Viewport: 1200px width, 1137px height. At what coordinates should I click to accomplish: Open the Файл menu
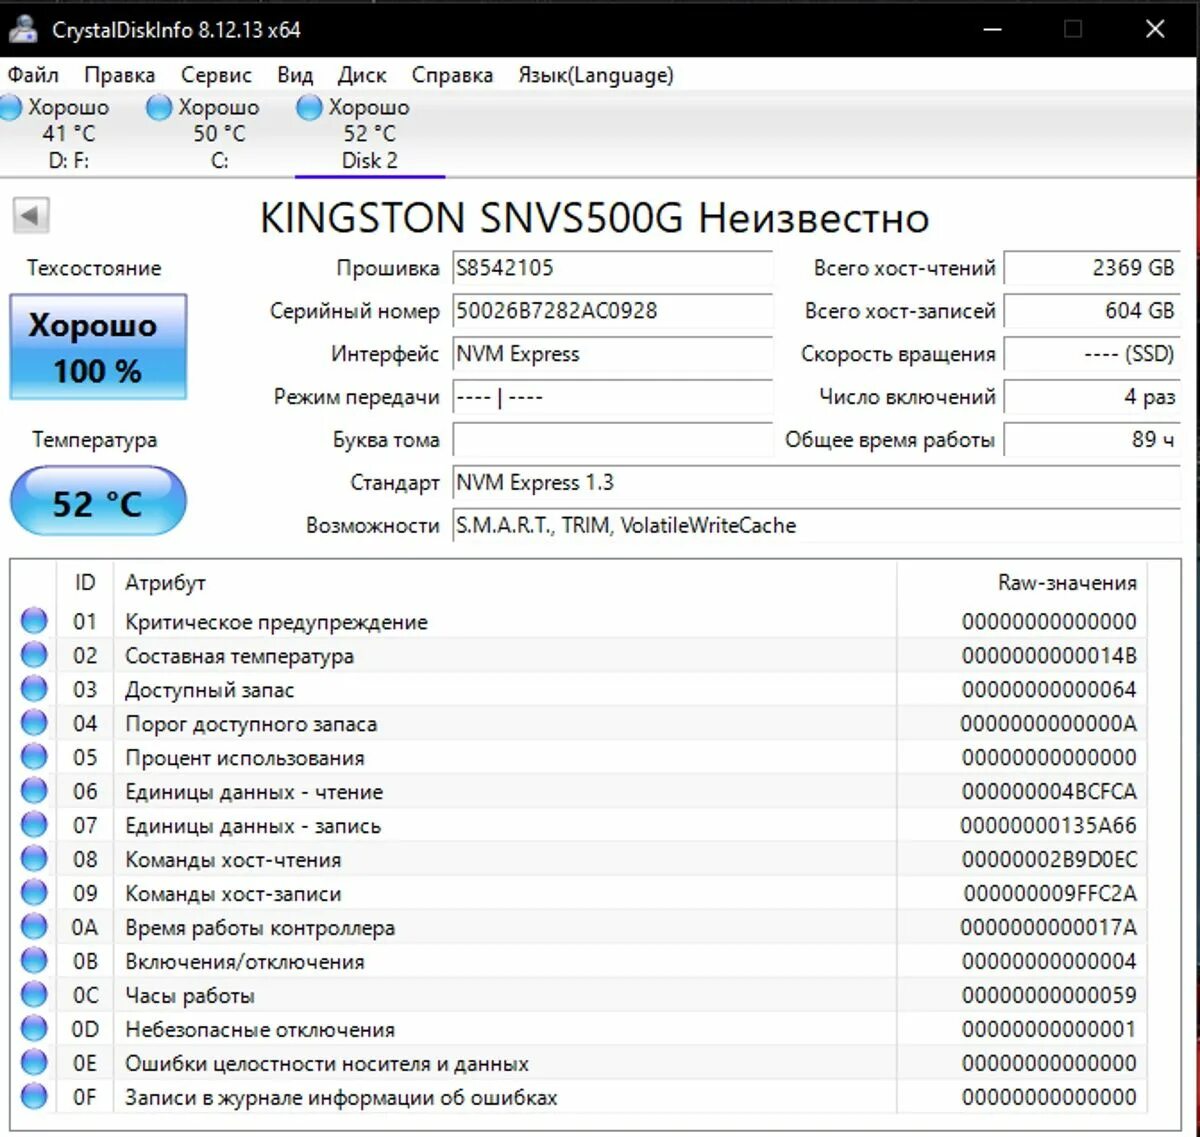[33, 75]
